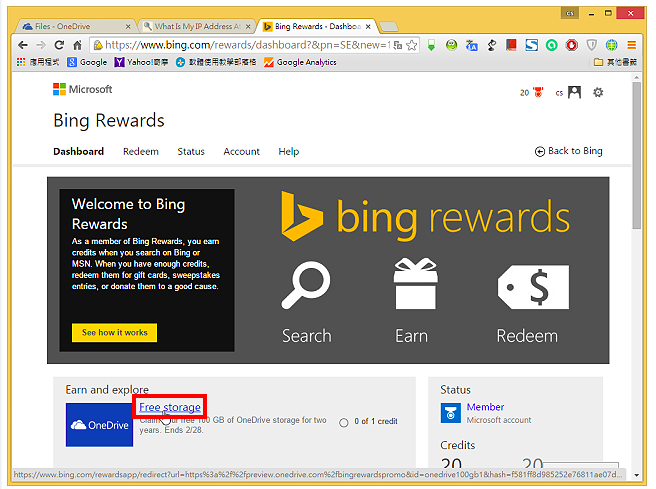Open the Member status link

(485, 407)
